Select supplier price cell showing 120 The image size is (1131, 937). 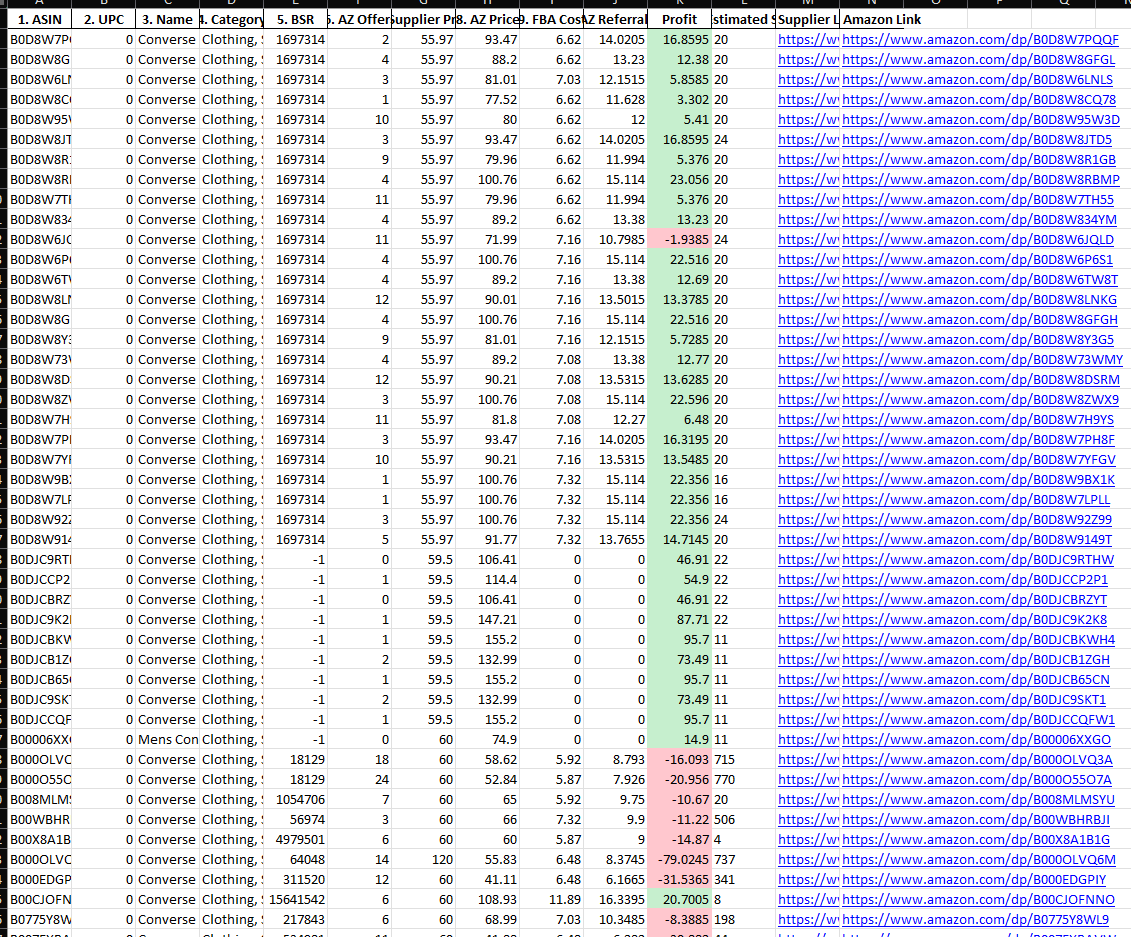pos(423,860)
